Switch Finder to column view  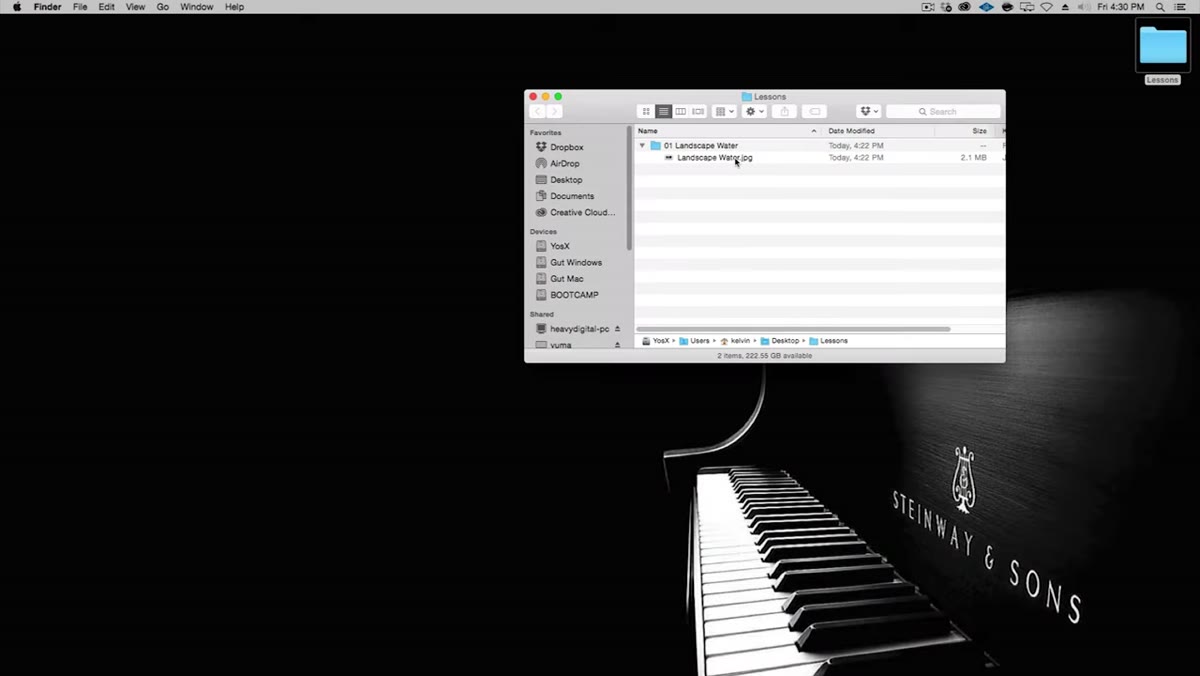[x=680, y=111]
